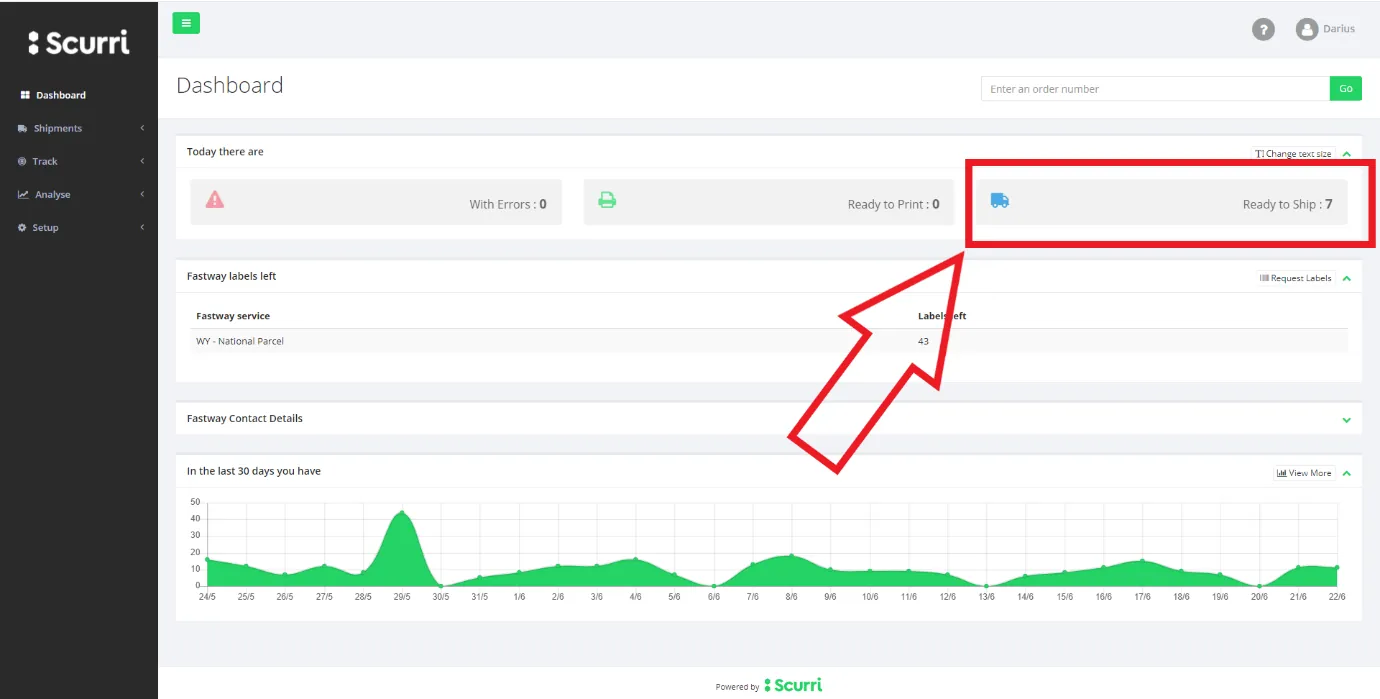Image resolution: width=1380 pixels, height=699 pixels.
Task: Expand the Fastway Contact Details panel
Action: (1347, 420)
